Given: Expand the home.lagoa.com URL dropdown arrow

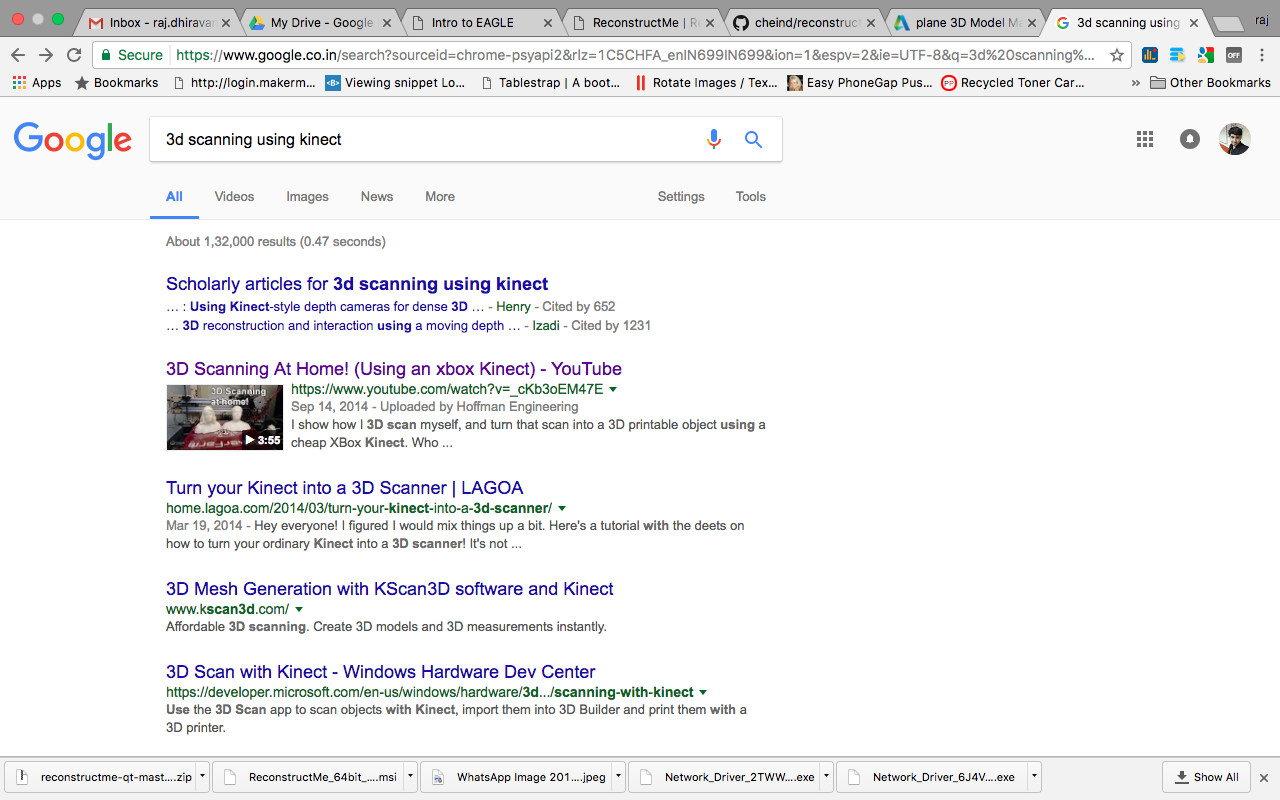Looking at the screenshot, I should (x=562, y=508).
